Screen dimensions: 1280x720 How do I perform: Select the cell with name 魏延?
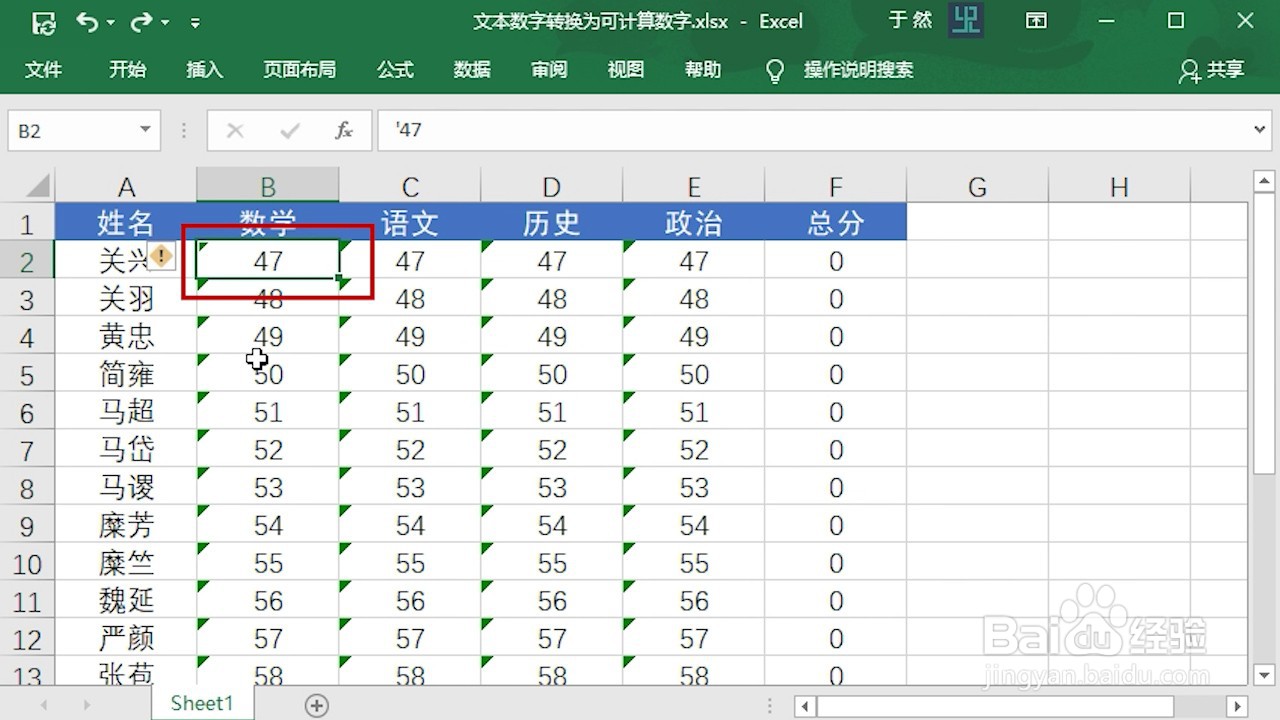click(126, 601)
